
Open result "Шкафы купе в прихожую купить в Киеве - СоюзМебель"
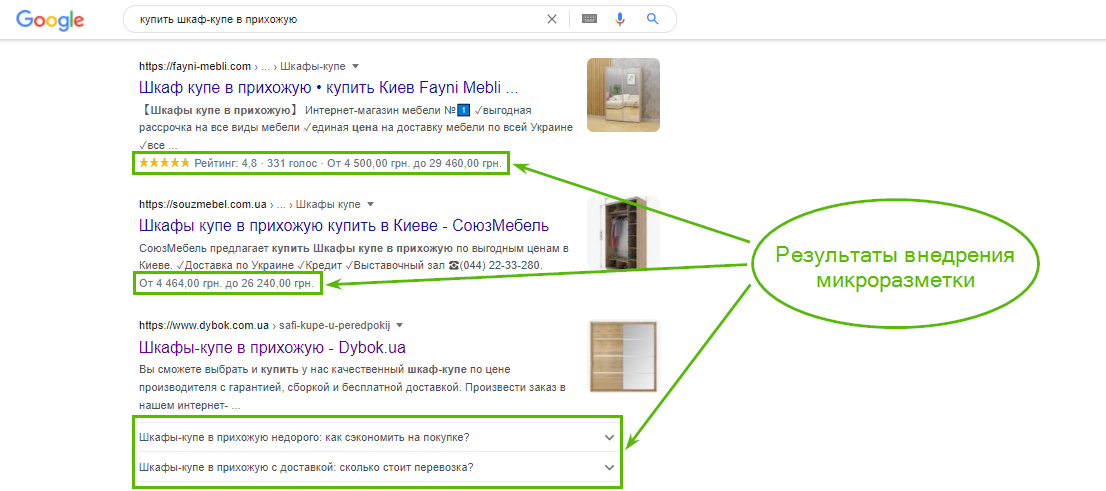point(344,226)
